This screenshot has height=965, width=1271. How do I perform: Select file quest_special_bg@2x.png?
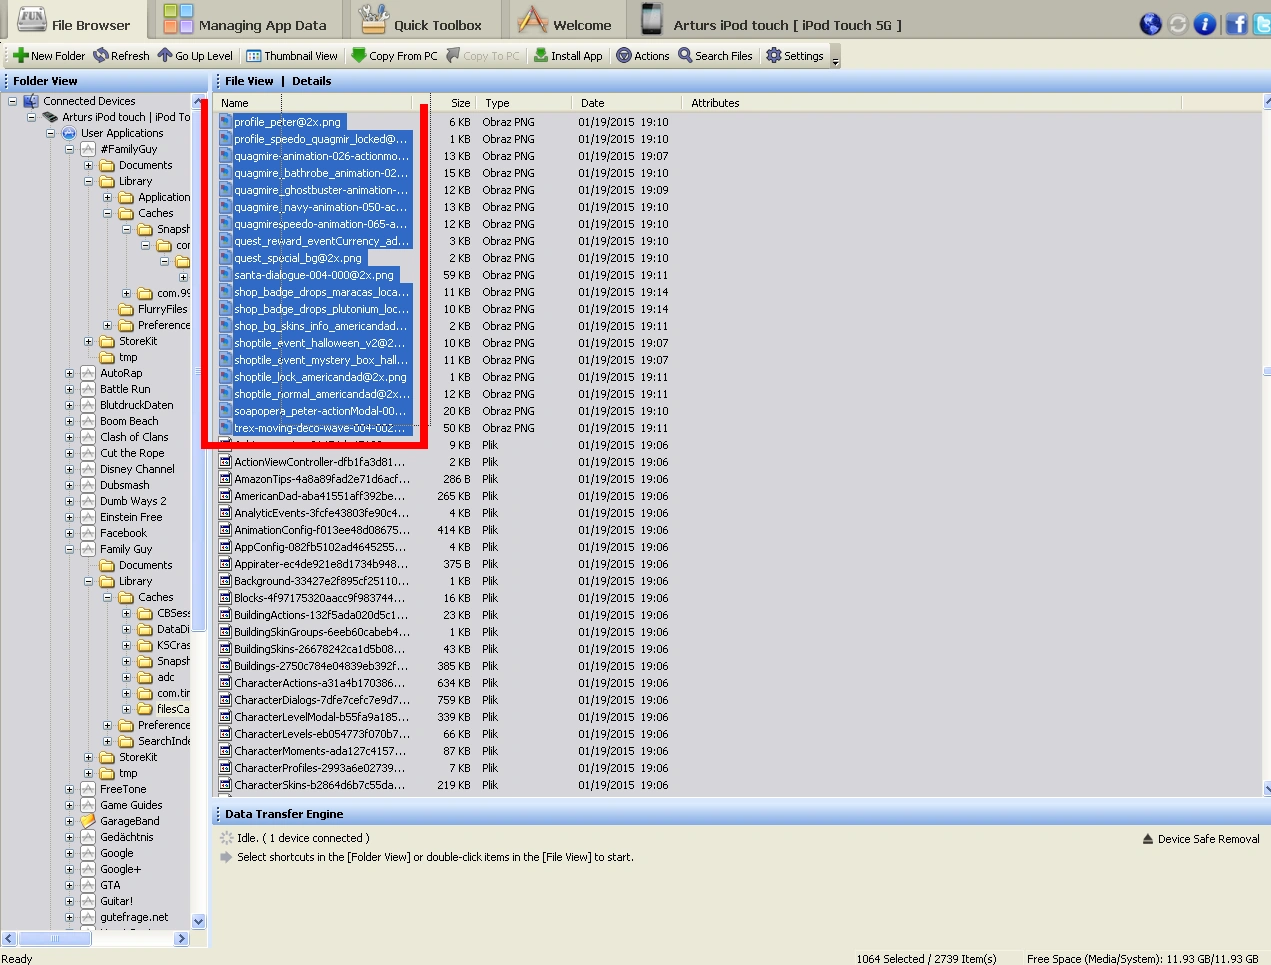(298, 258)
